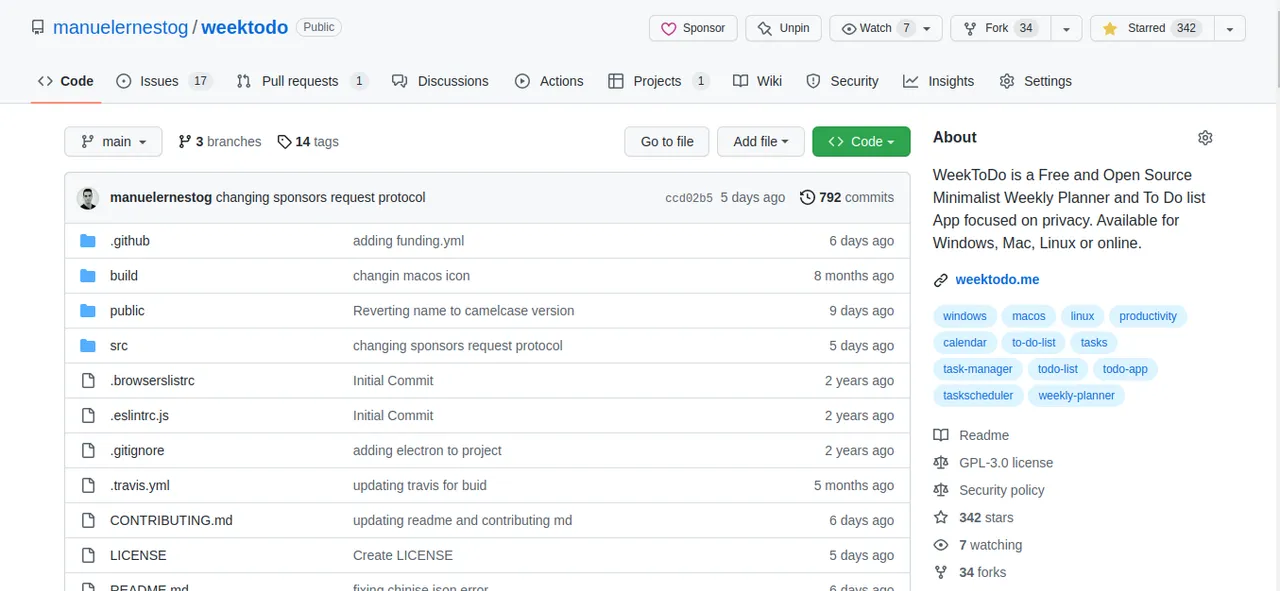The width and height of the screenshot is (1280, 591).
Task: Click the manuelernestog avatar in commit header
Action: [x=88, y=197]
